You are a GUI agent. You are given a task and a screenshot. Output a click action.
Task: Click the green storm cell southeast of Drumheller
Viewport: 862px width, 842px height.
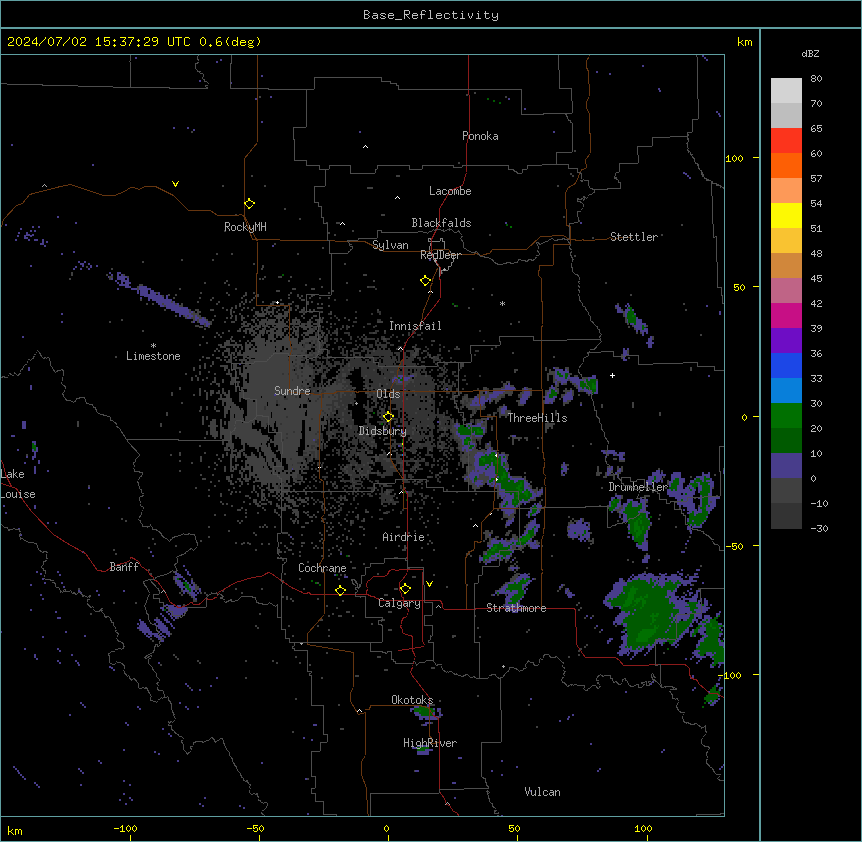[x=651, y=613]
